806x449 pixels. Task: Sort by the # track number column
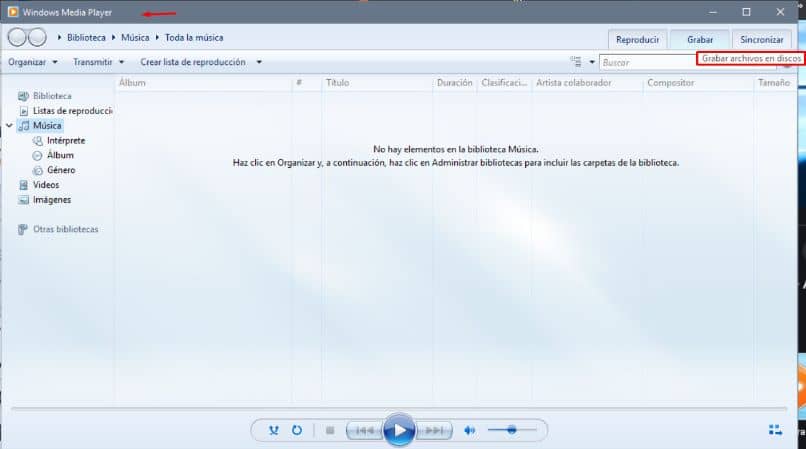[306, 83]
